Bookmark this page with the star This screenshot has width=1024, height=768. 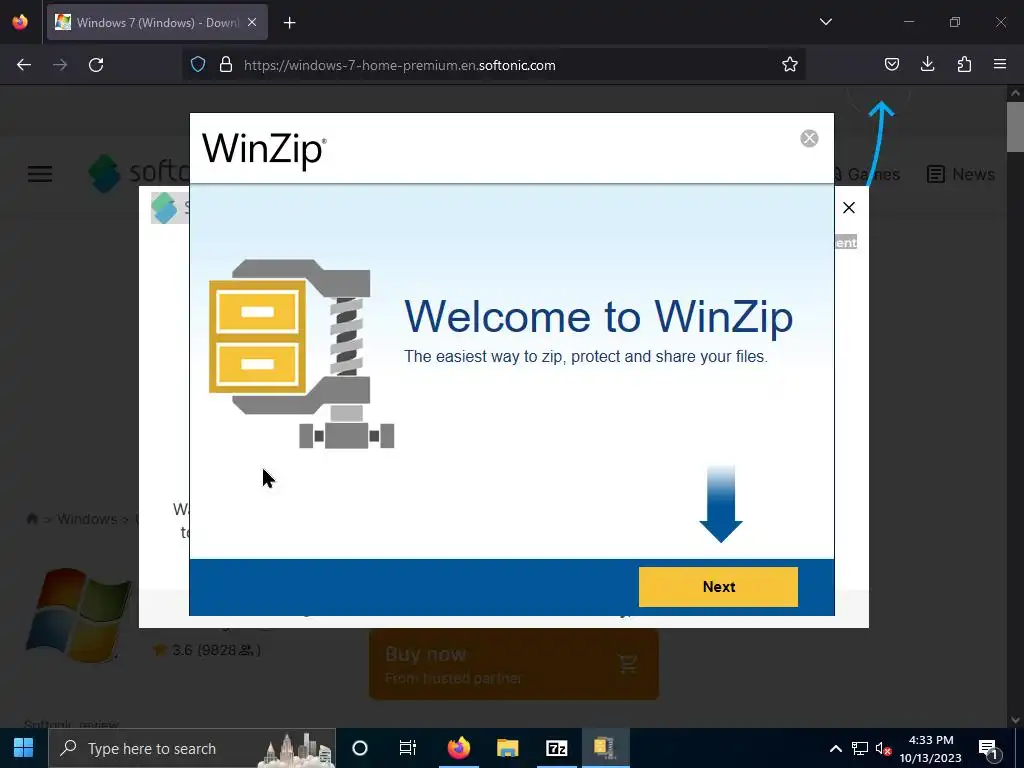tap(790, 64)
